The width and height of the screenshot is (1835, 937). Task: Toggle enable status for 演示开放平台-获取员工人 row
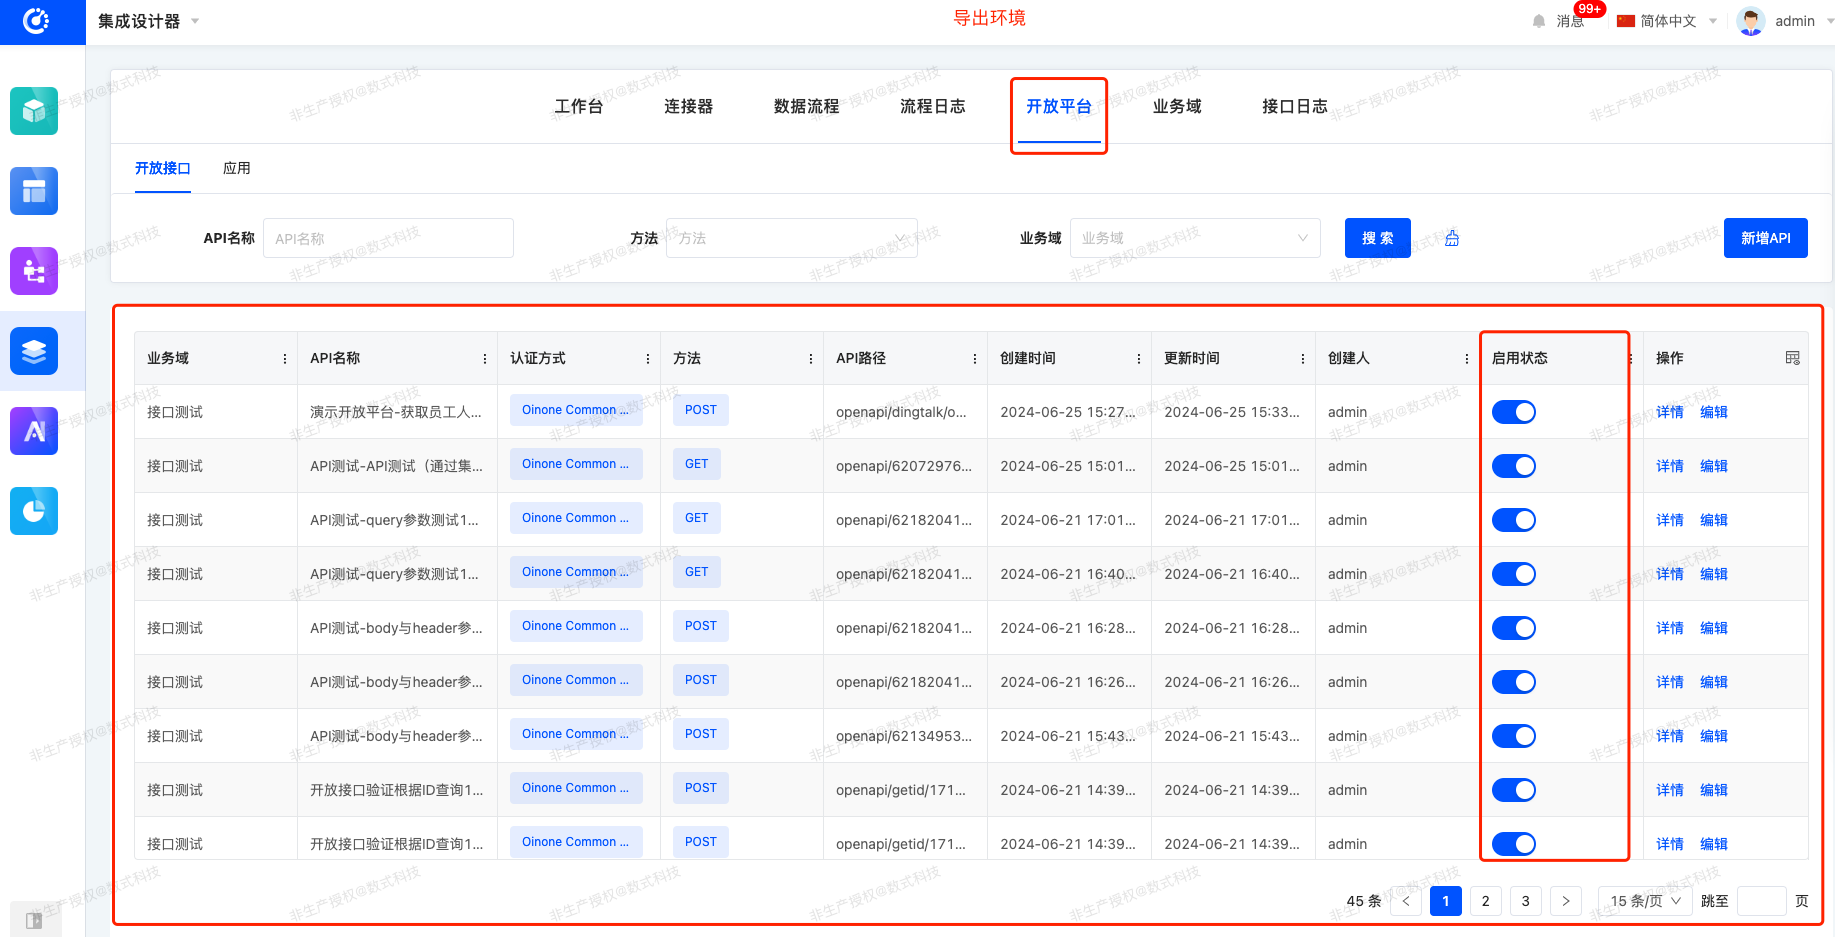coord(1514,412)
